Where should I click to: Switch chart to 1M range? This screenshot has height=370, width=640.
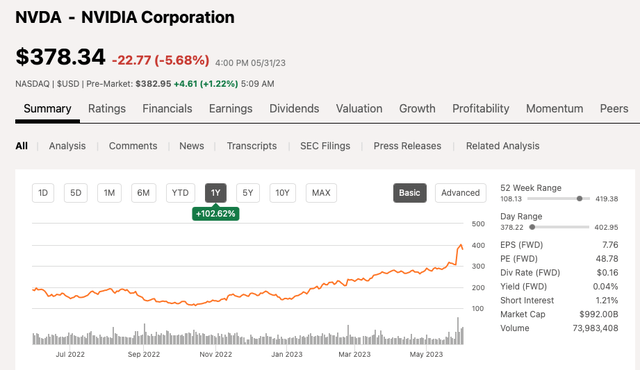pos(109,193)
